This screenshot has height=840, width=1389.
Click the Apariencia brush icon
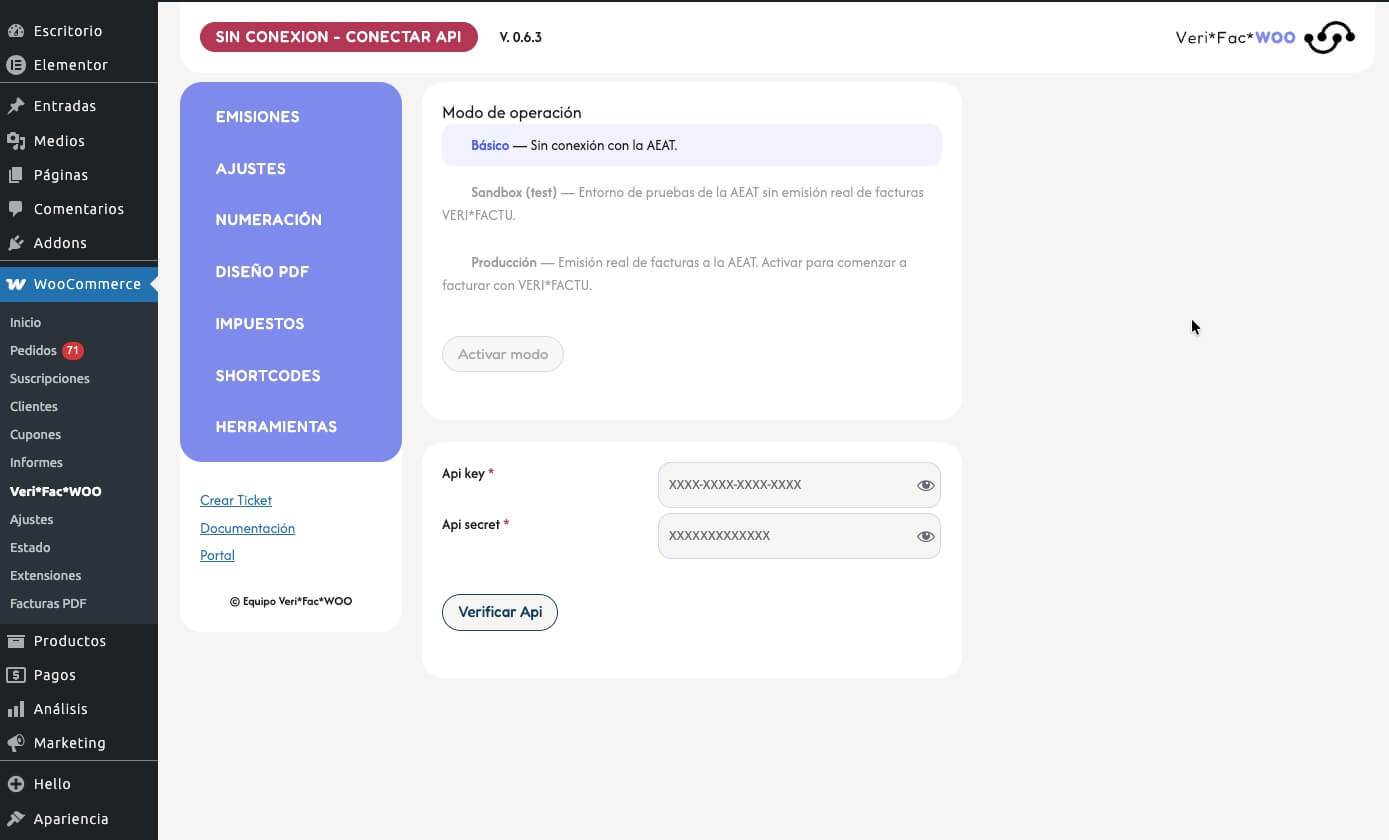pos(16,819)
